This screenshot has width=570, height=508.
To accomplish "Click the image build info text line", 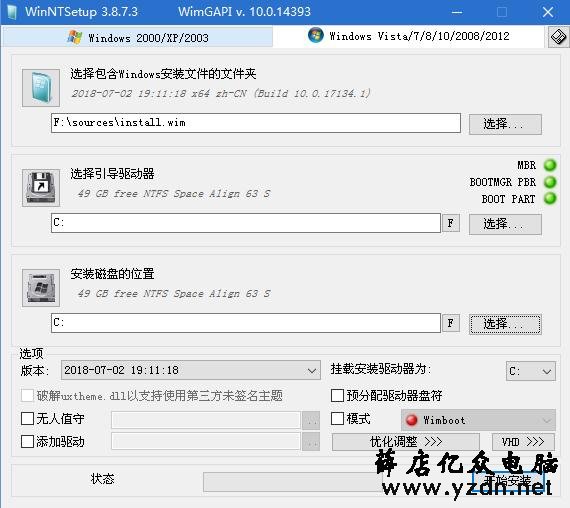I will click(x=221, y=93).
